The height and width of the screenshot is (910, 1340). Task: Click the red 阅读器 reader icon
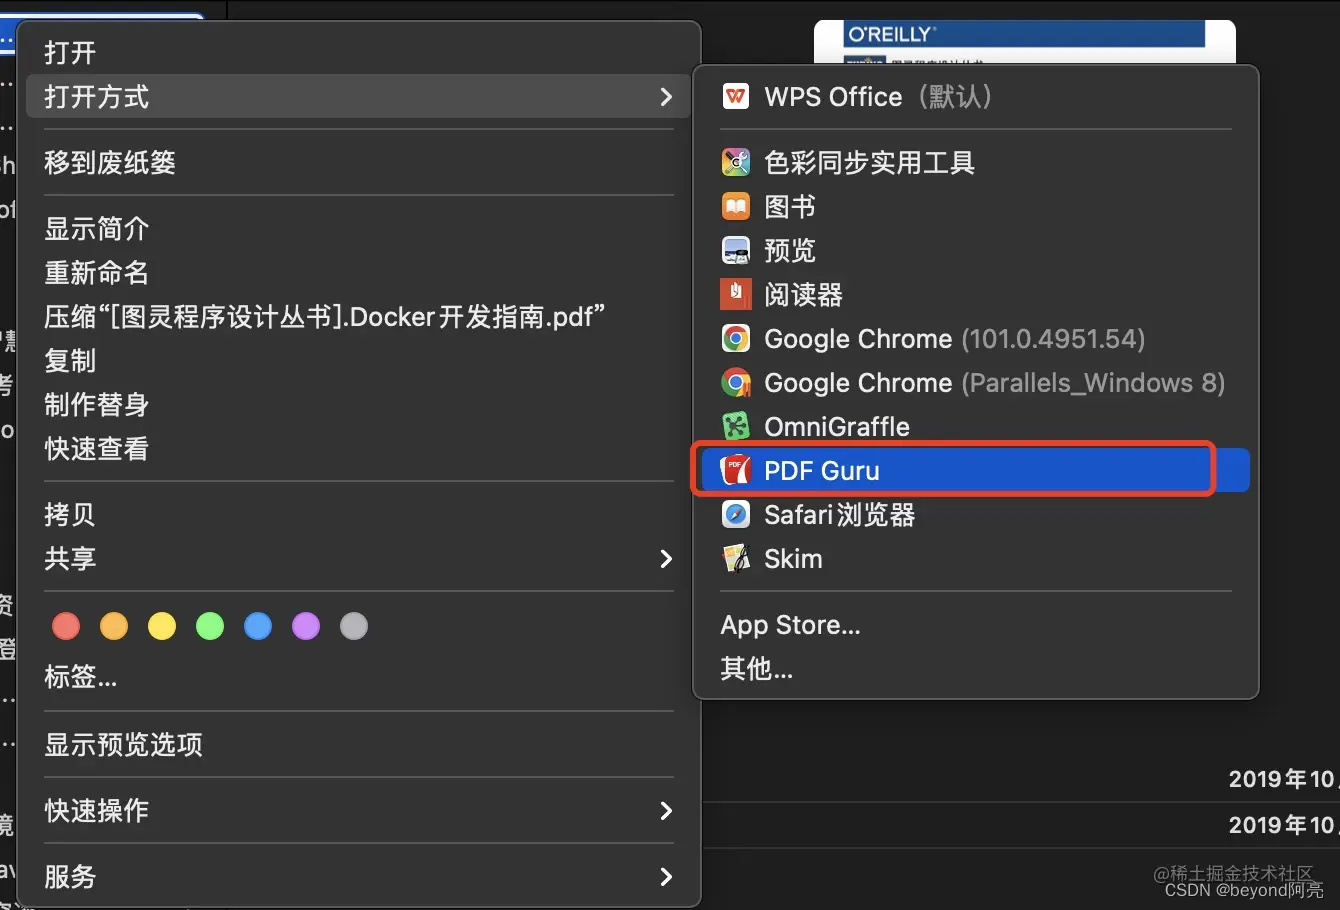coord(736,295)
